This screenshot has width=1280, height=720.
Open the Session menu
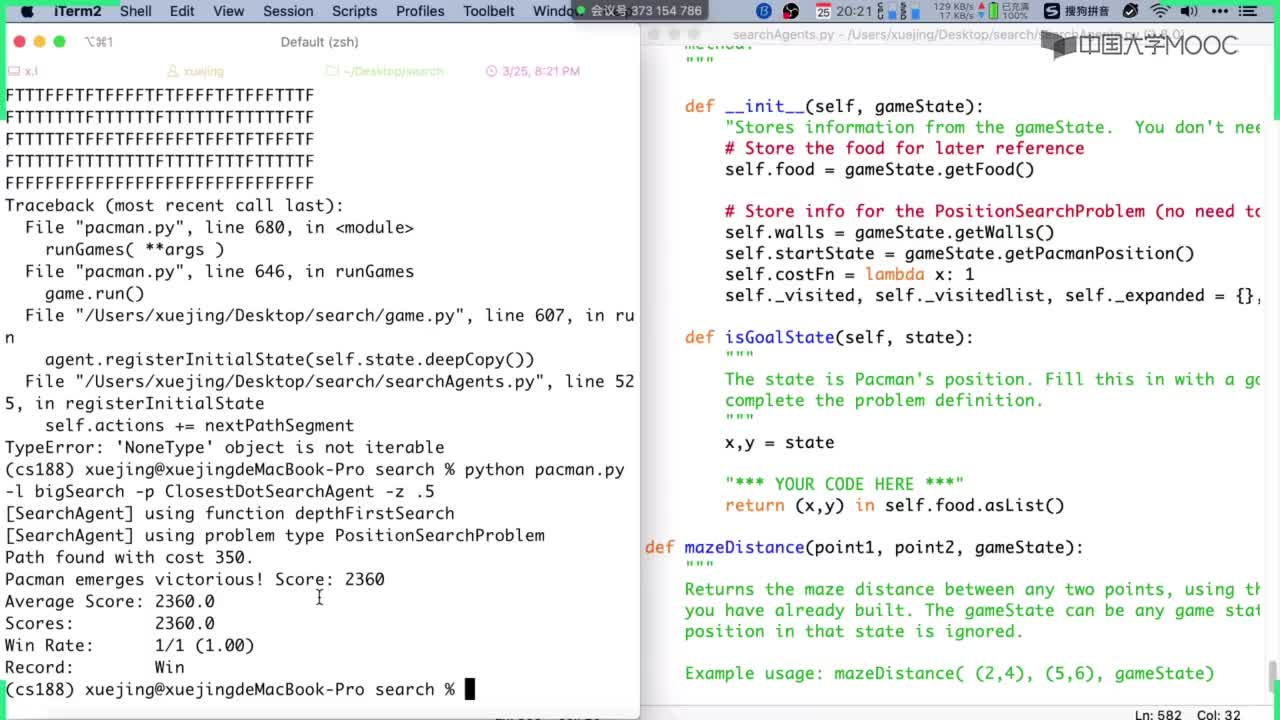pyautogui.click(x=288, y=11)
